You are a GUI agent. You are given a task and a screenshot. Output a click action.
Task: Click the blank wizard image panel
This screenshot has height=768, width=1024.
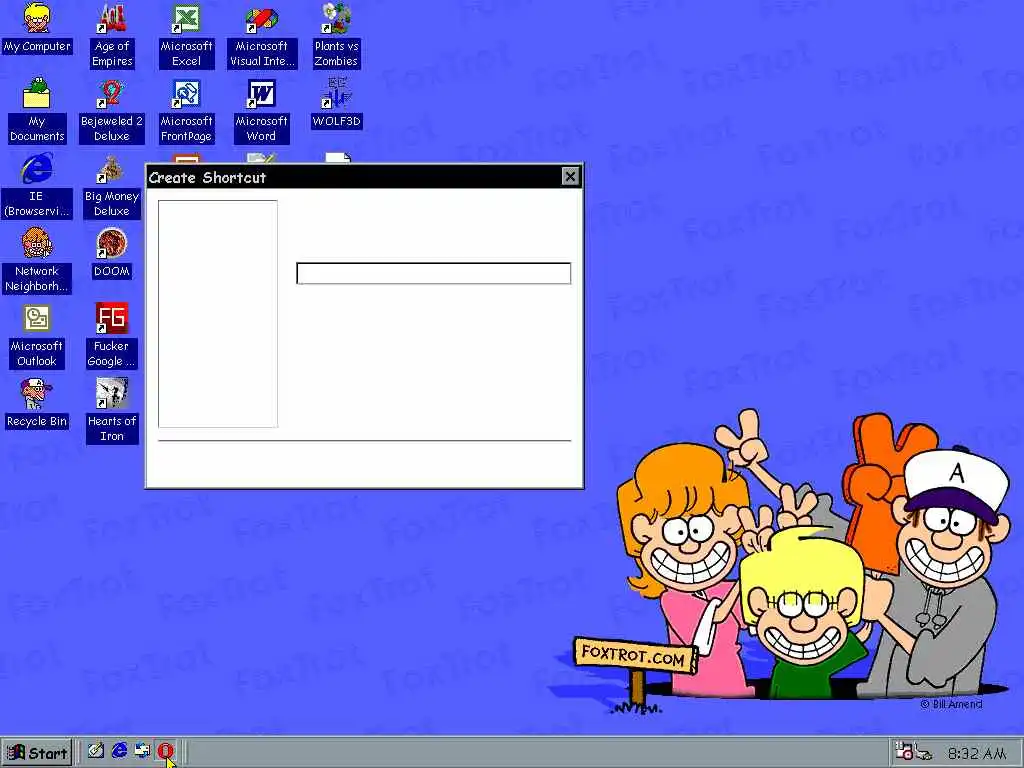tap(217, 313)
